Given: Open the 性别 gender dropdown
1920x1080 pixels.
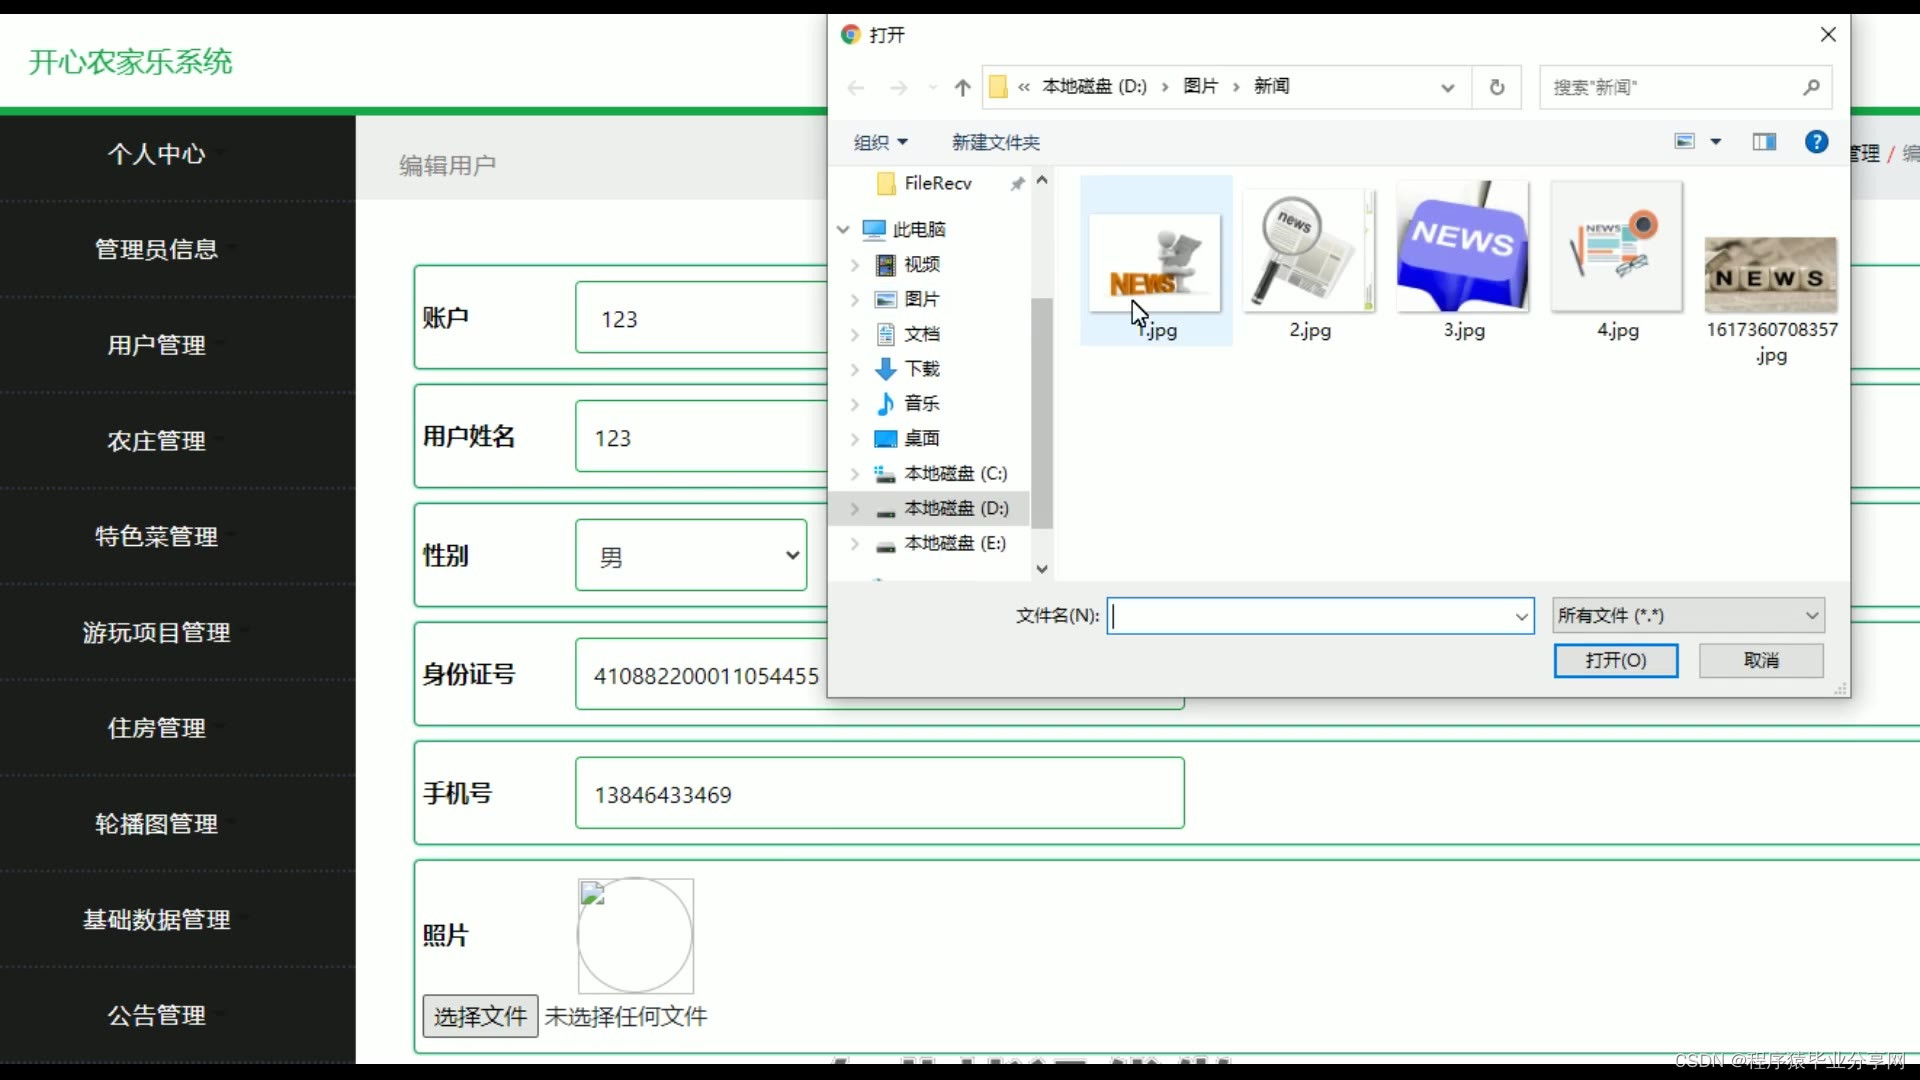Looking at the screenshot, I should point(691,556).
